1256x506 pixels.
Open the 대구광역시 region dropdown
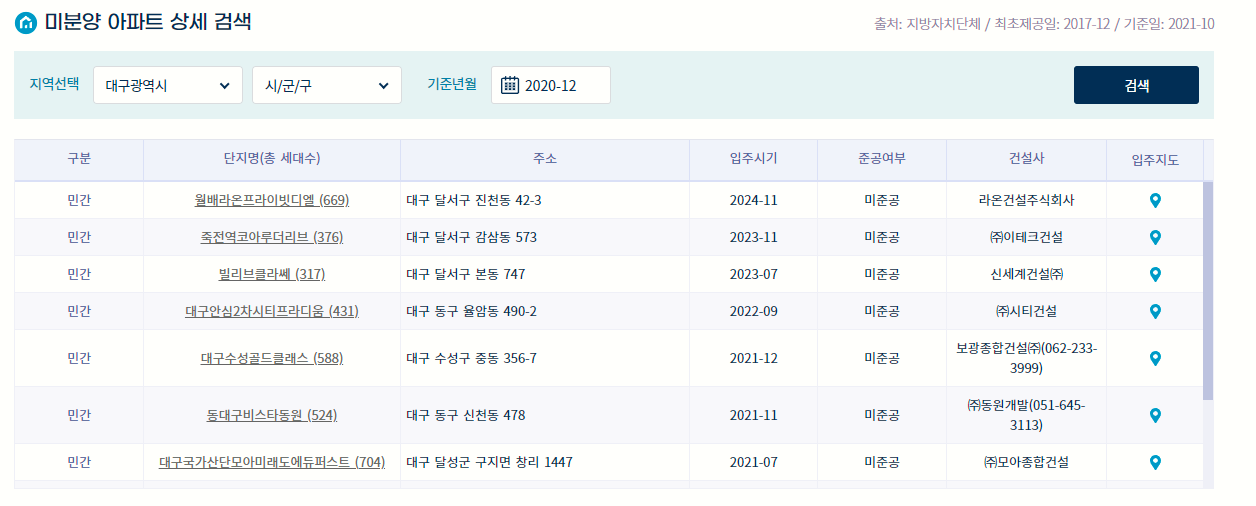tap(168, 85)
